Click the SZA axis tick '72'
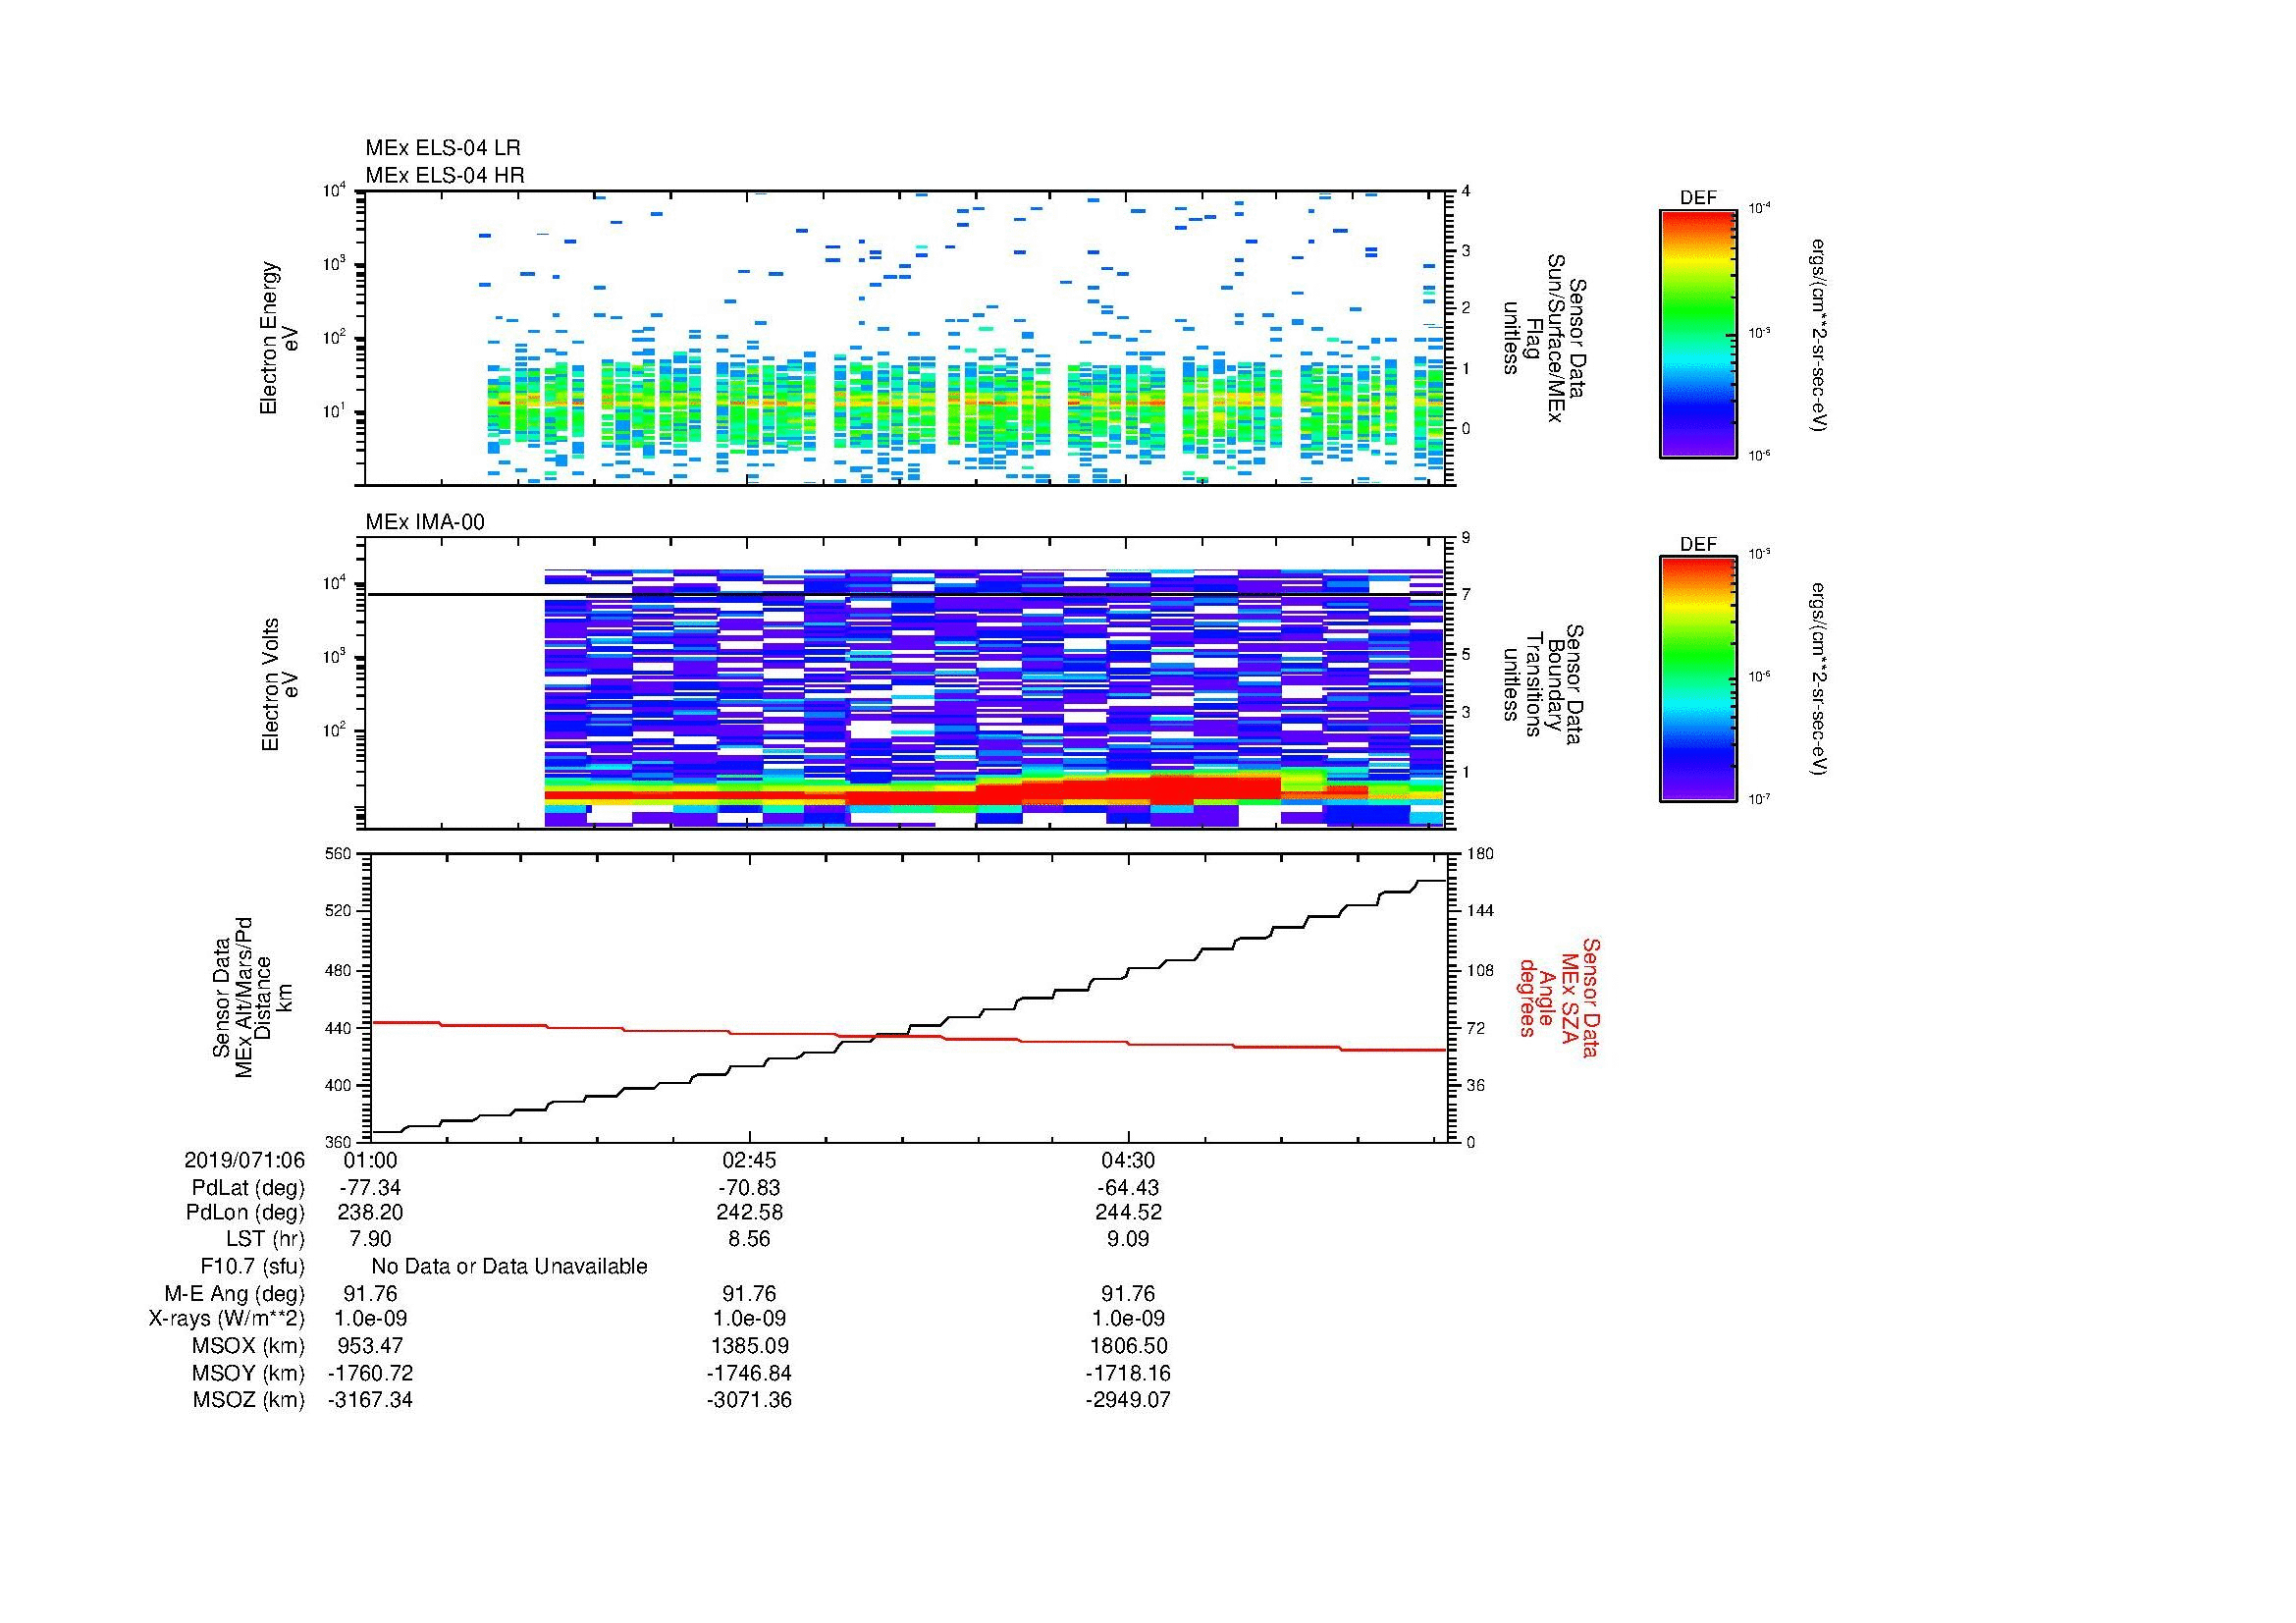 [x=1475, y=1028]
